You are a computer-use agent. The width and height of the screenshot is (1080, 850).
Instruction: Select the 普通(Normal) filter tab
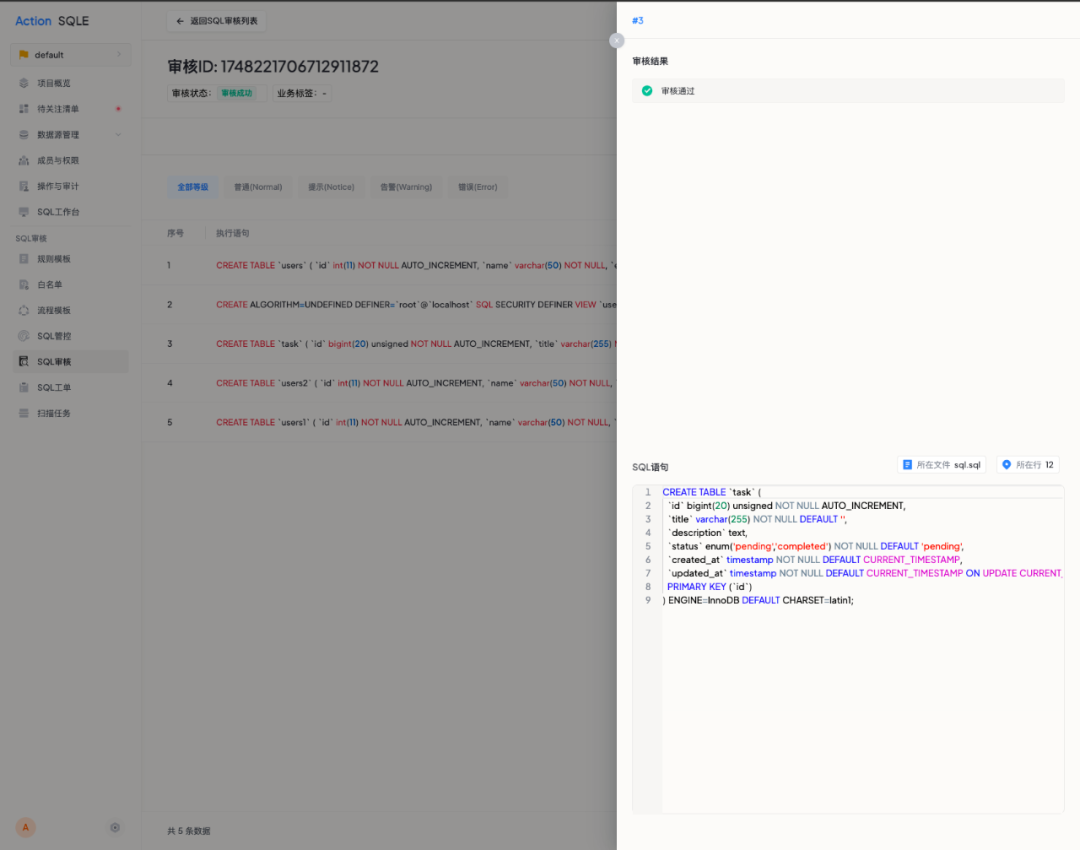point(258,187)
